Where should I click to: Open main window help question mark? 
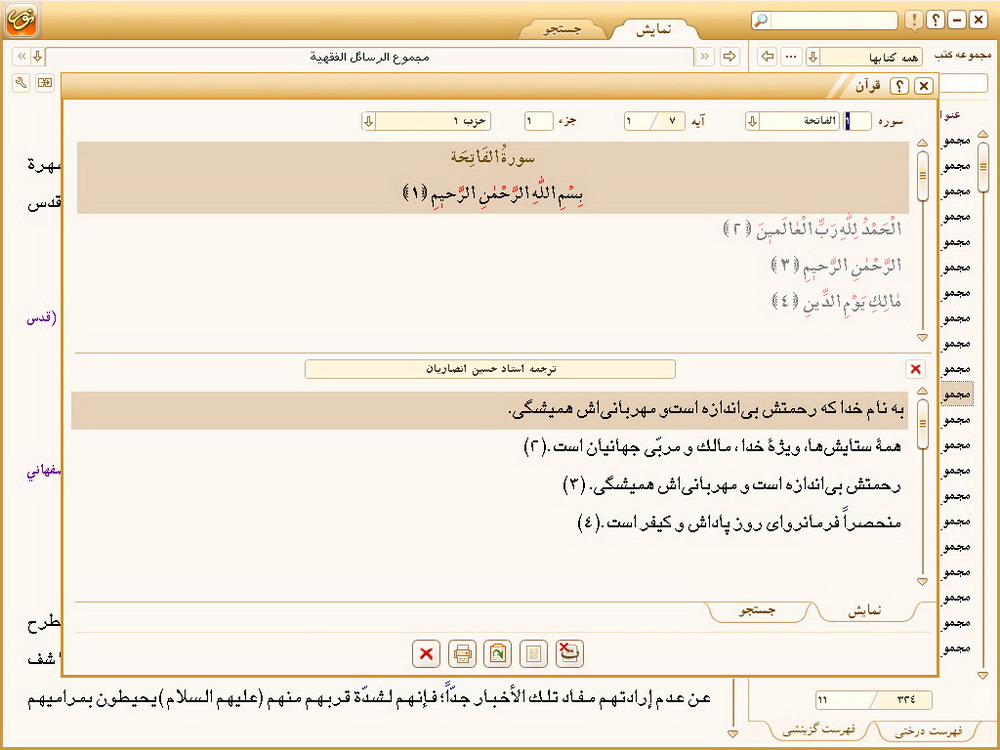point(936,20)
